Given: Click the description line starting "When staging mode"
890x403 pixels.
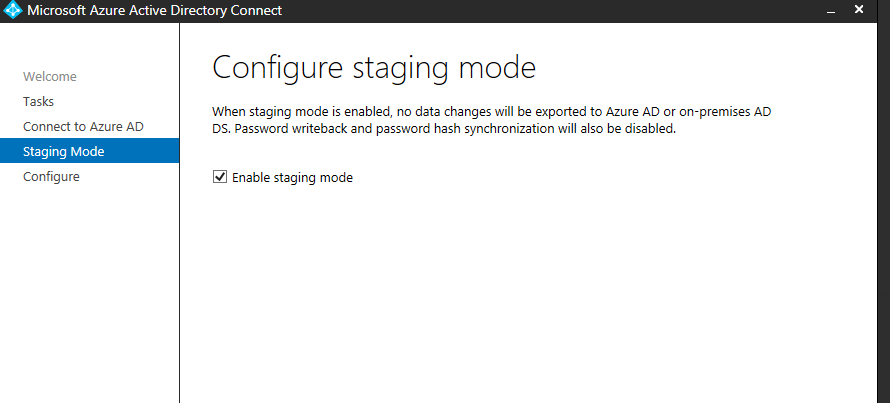Looking at the screenshot, I should [x=492, y=111].
